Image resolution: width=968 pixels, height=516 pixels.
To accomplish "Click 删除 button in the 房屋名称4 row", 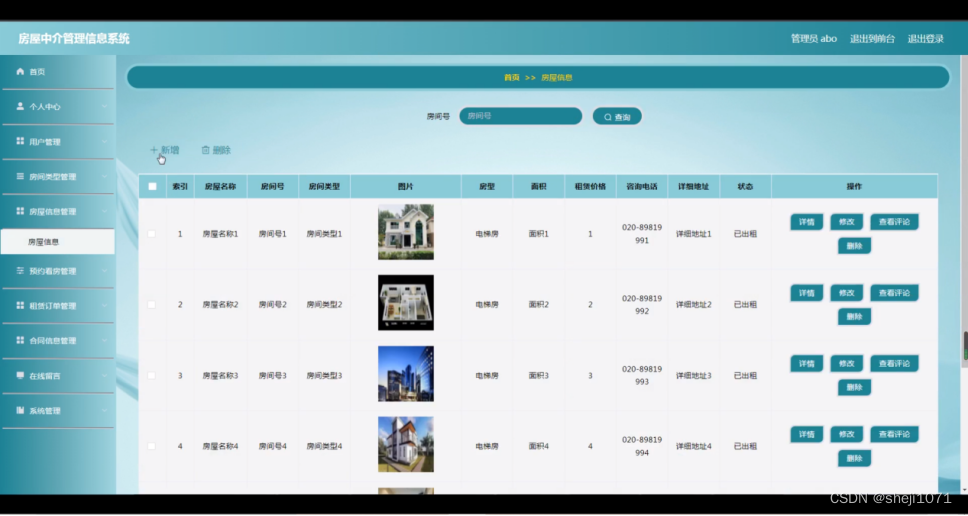I will [854, 458].
